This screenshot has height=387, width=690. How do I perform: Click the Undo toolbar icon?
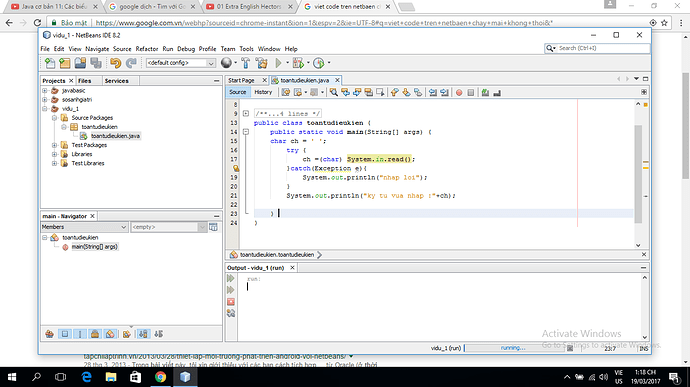tap(115, 63)
